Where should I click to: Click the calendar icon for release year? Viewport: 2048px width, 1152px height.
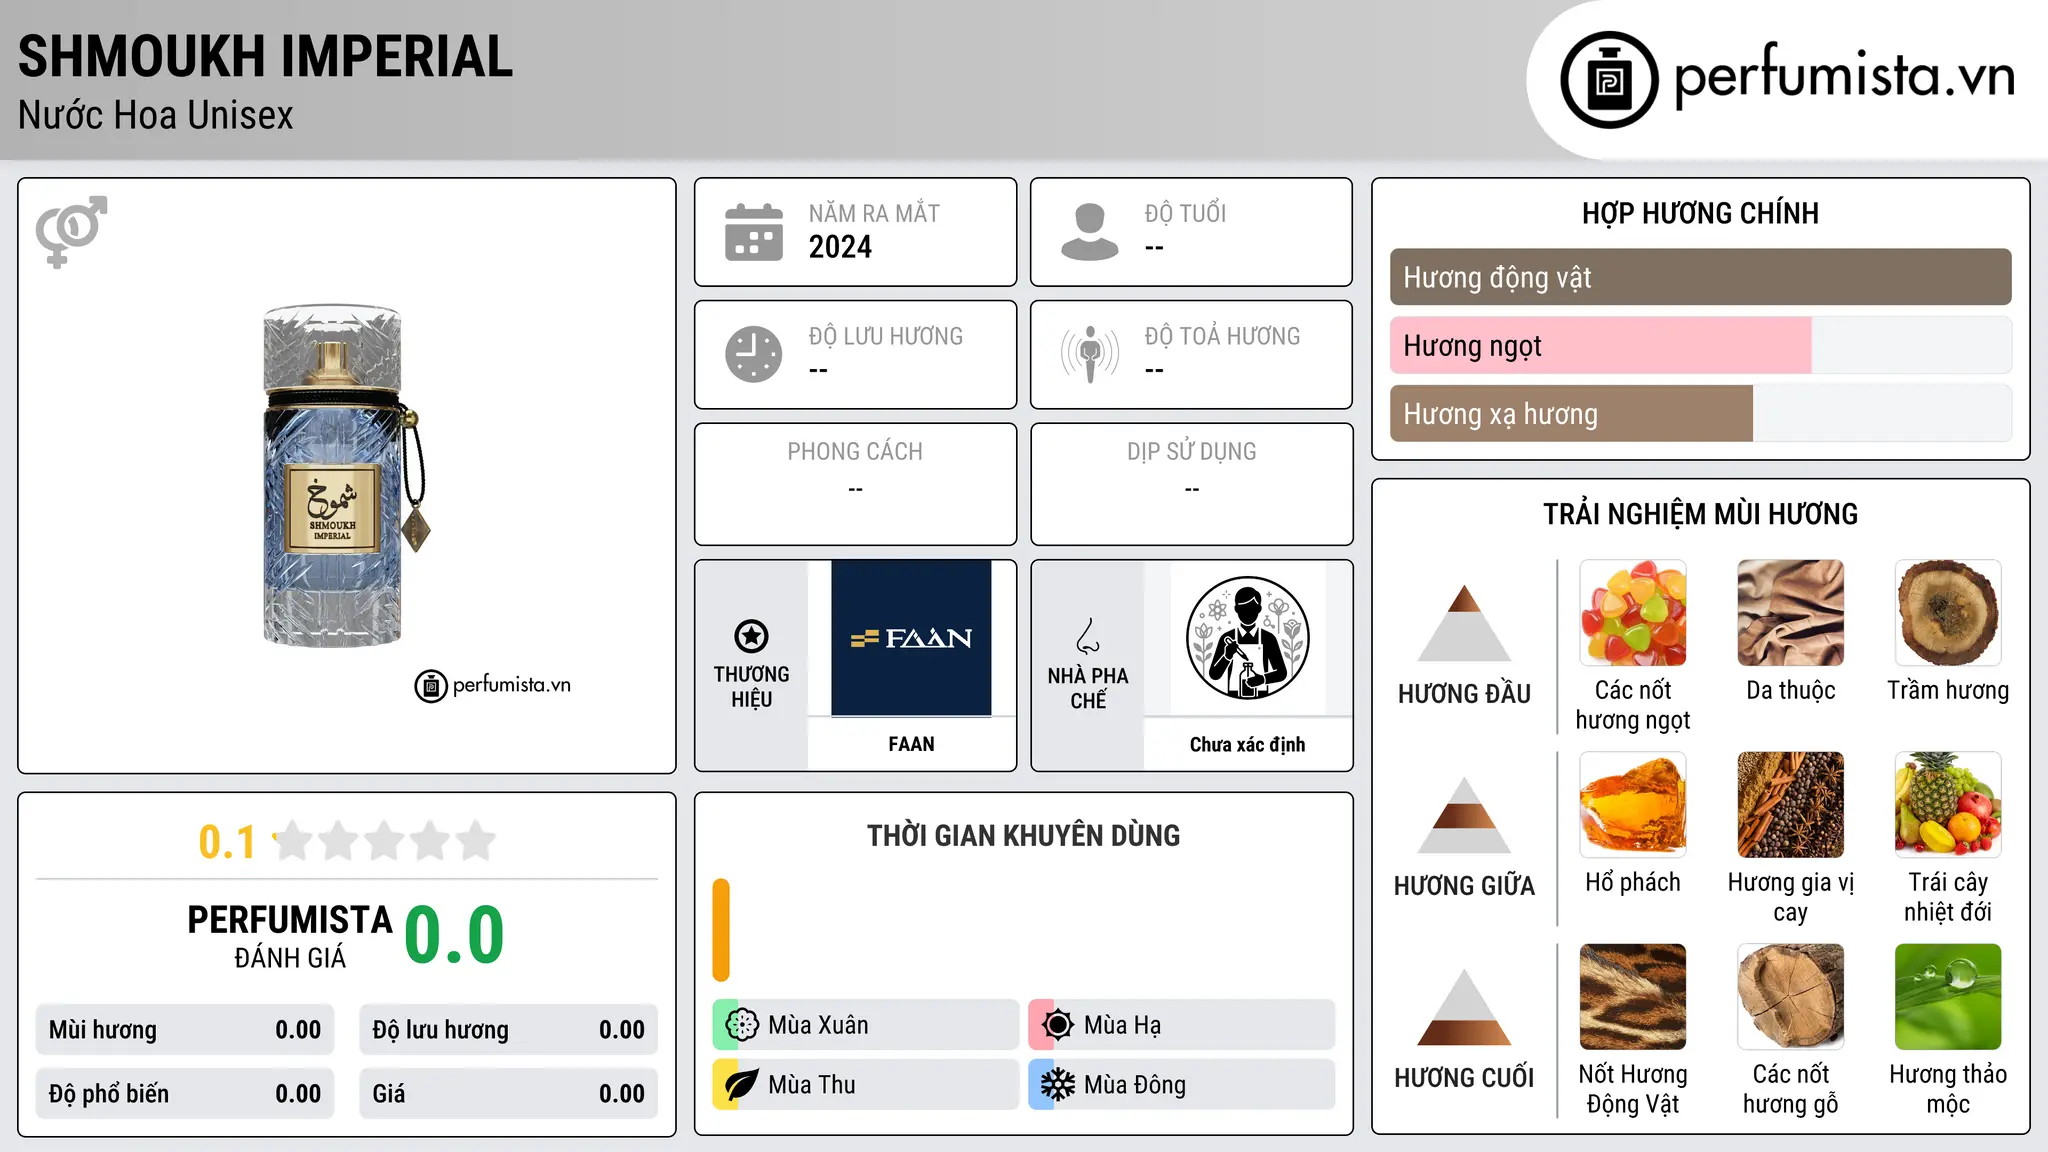[x=754, y=232]
